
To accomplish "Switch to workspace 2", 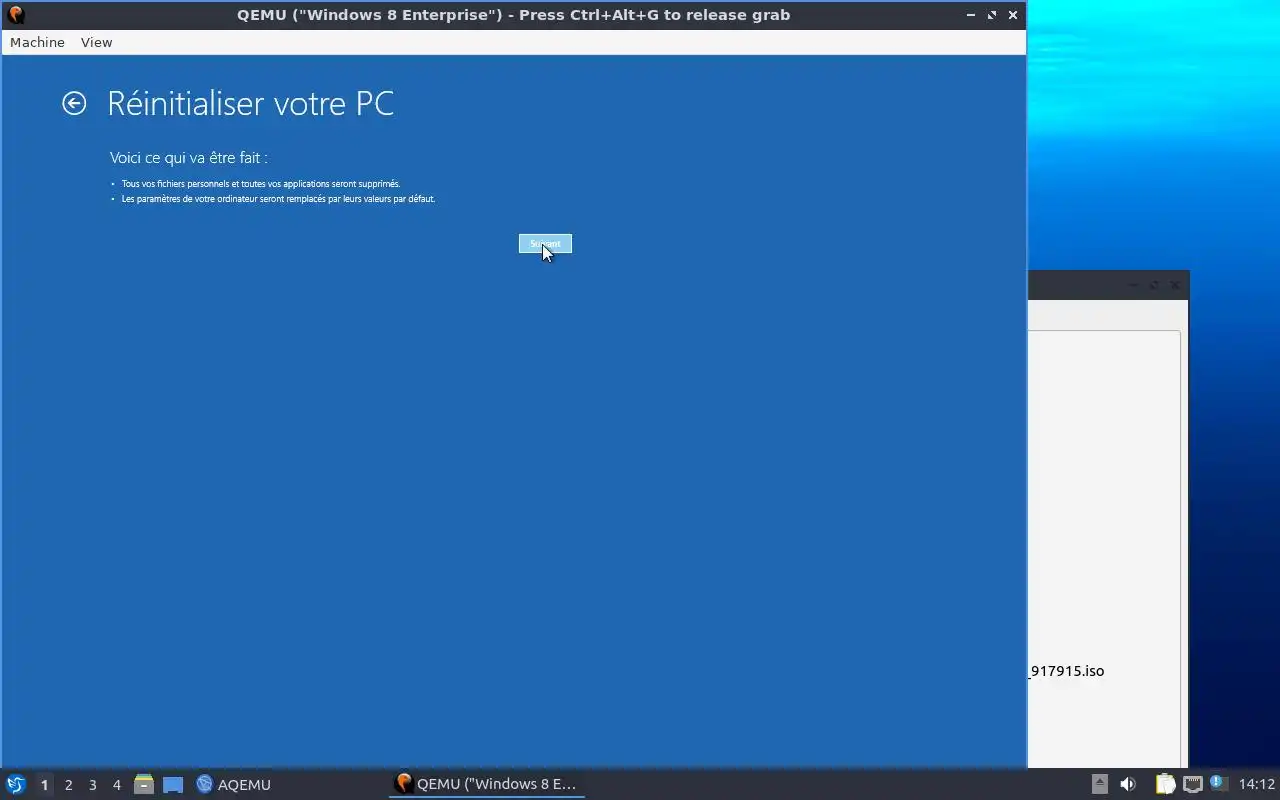I will pyautogui.click(x=68, y=785).
